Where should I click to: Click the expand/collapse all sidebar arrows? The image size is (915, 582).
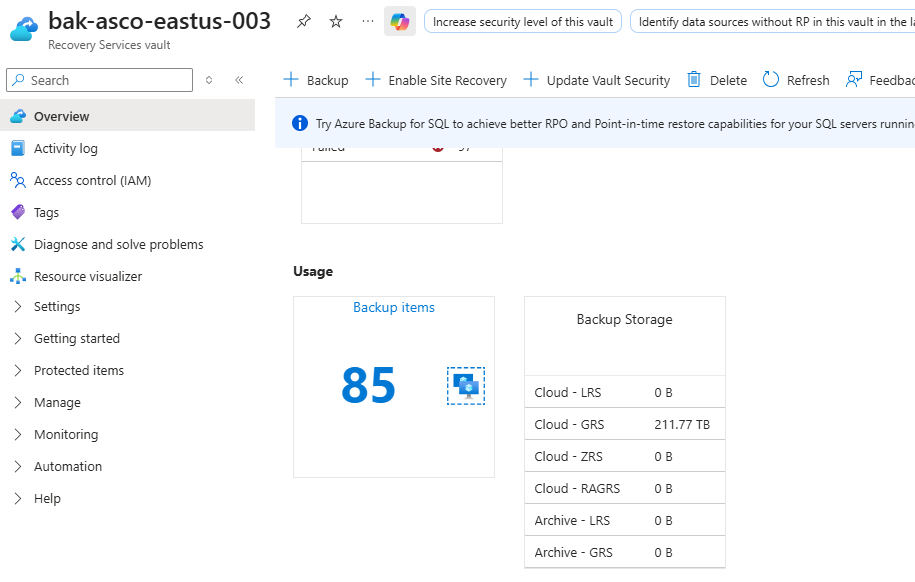click(209, 80)
